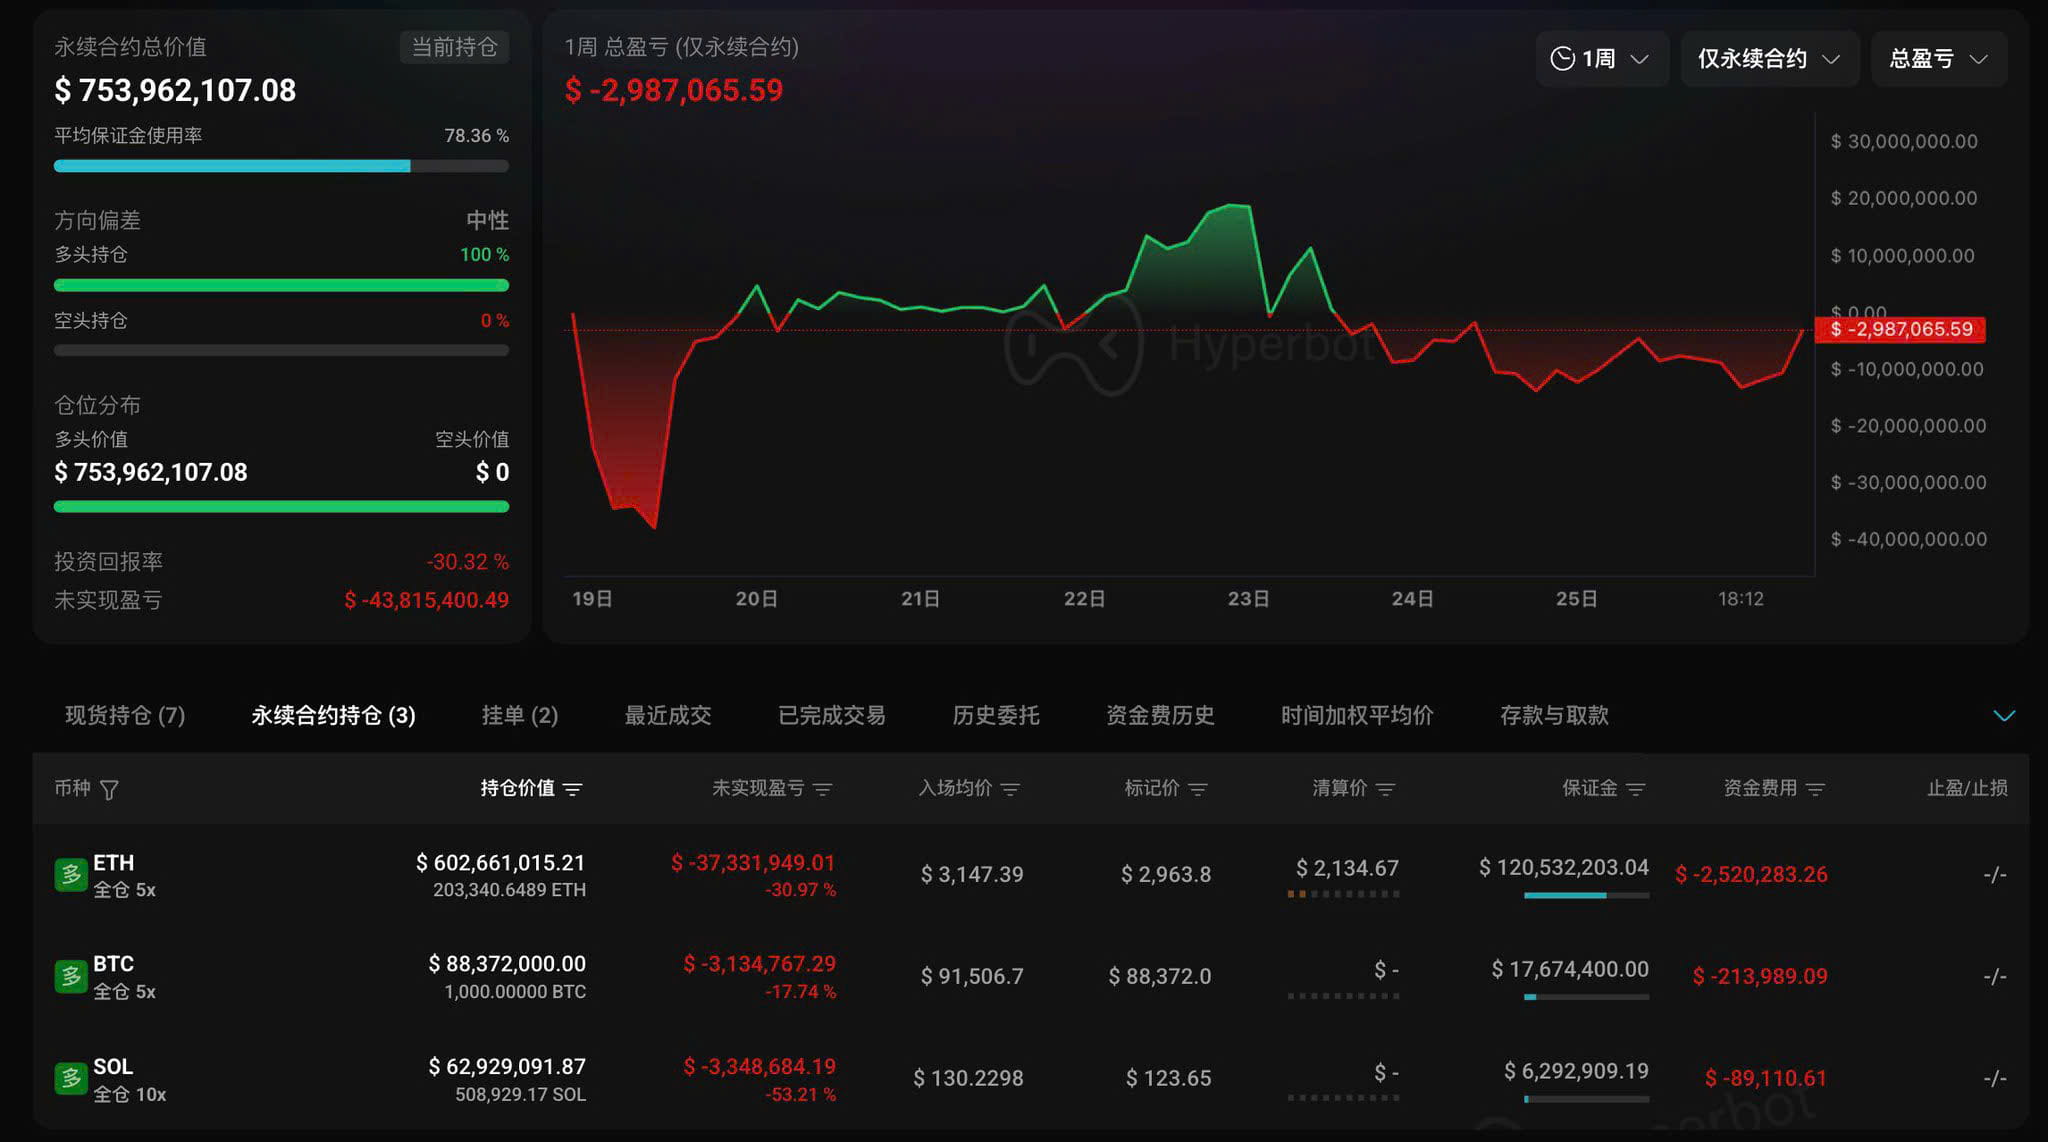This screenshot has height=1142, width=2048.
Task: Sort by 持仓价值 column icon
Action: point(572,789)
